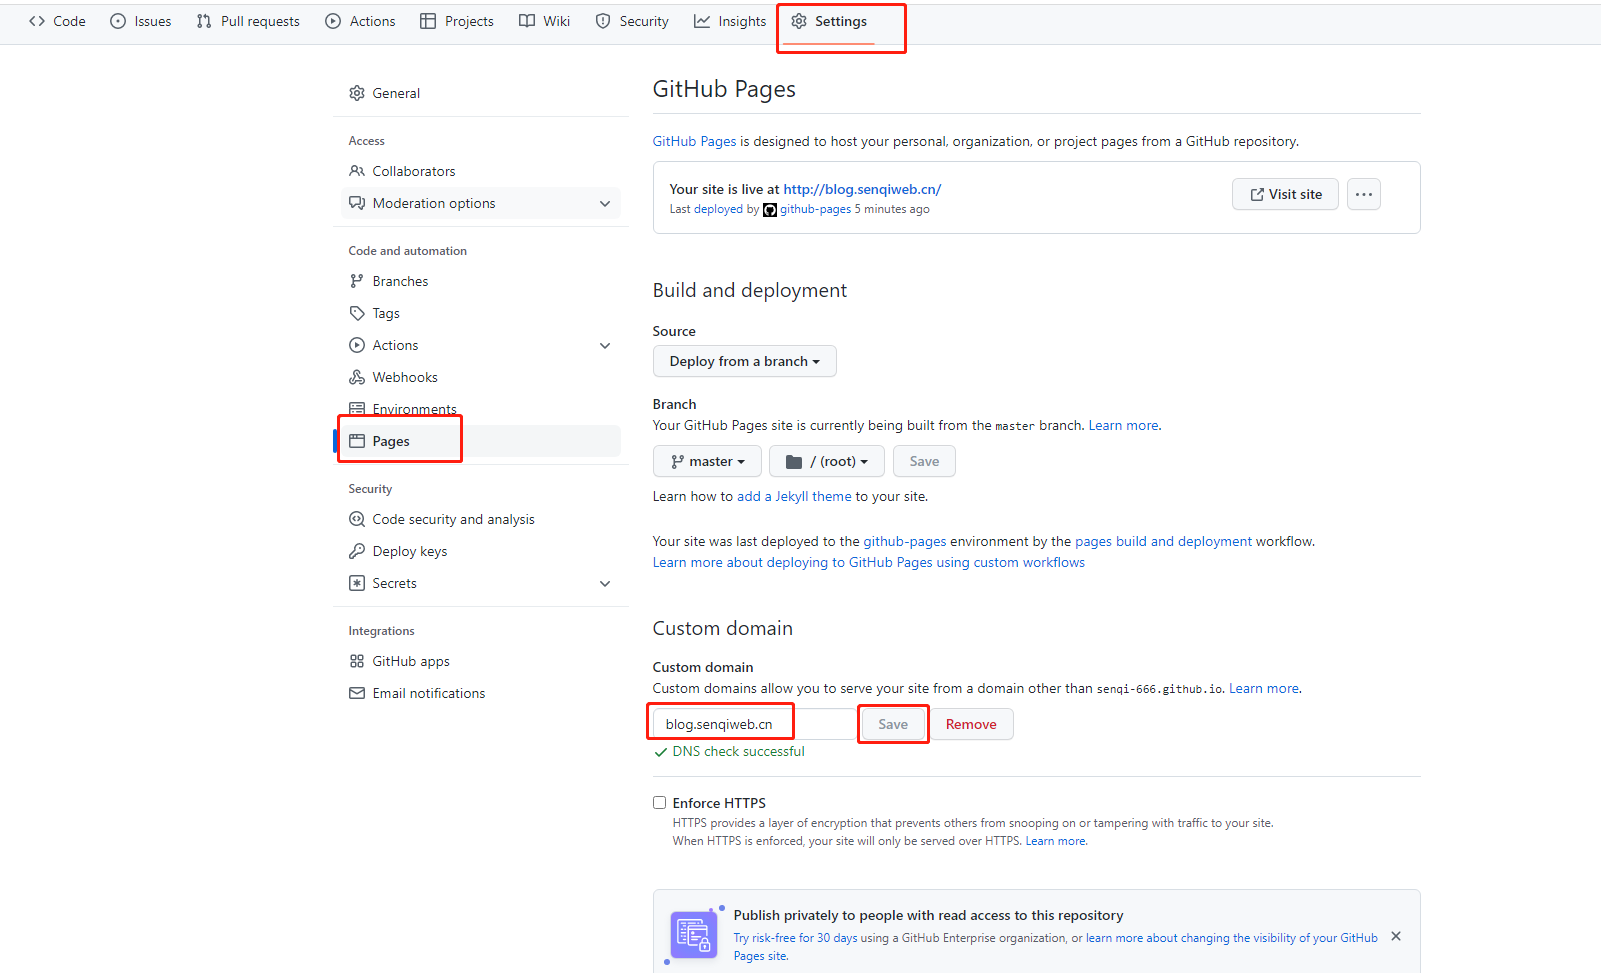The image size is (1601, 973).
Task: Go to Pull requests tab
Action: click(248, 21)
